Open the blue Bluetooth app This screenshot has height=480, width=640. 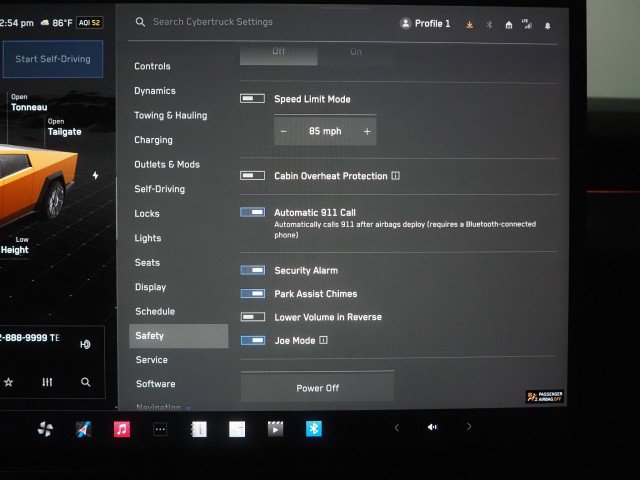pos(314,429)
